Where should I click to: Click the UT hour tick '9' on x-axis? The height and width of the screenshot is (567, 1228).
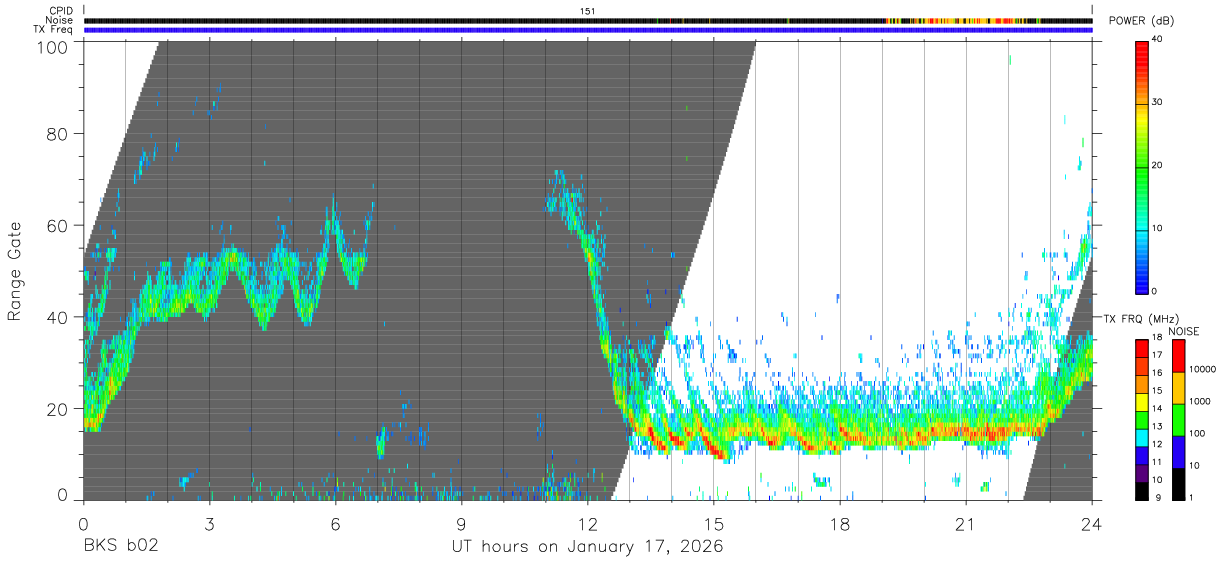pos(461,523)
